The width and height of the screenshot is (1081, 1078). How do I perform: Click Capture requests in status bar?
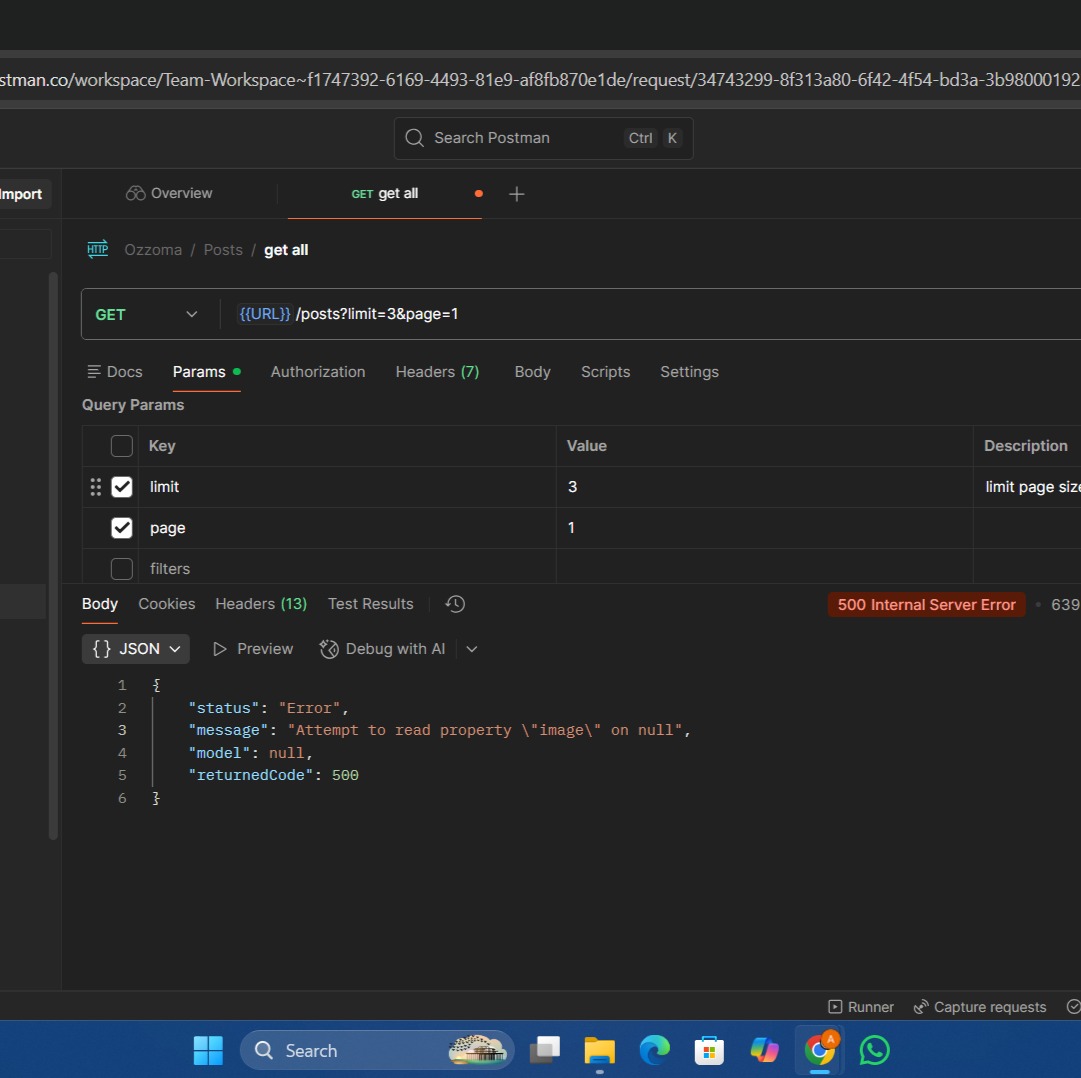(x=980, y=1007)
